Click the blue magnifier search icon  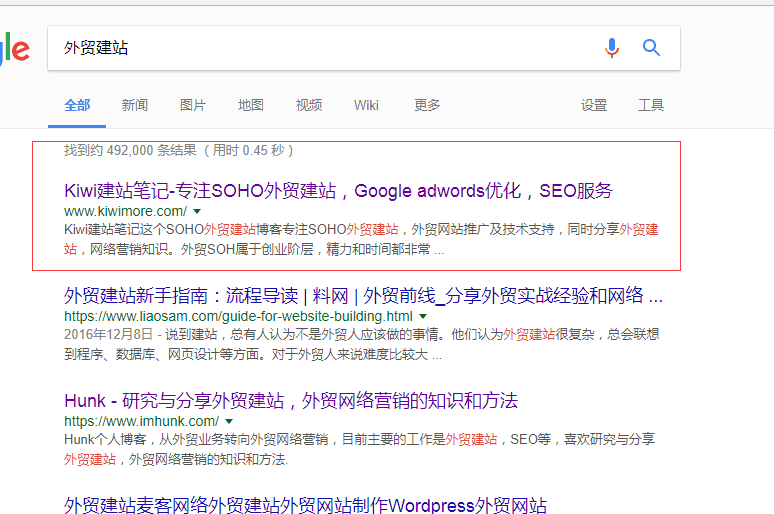[x=651, y=48]
